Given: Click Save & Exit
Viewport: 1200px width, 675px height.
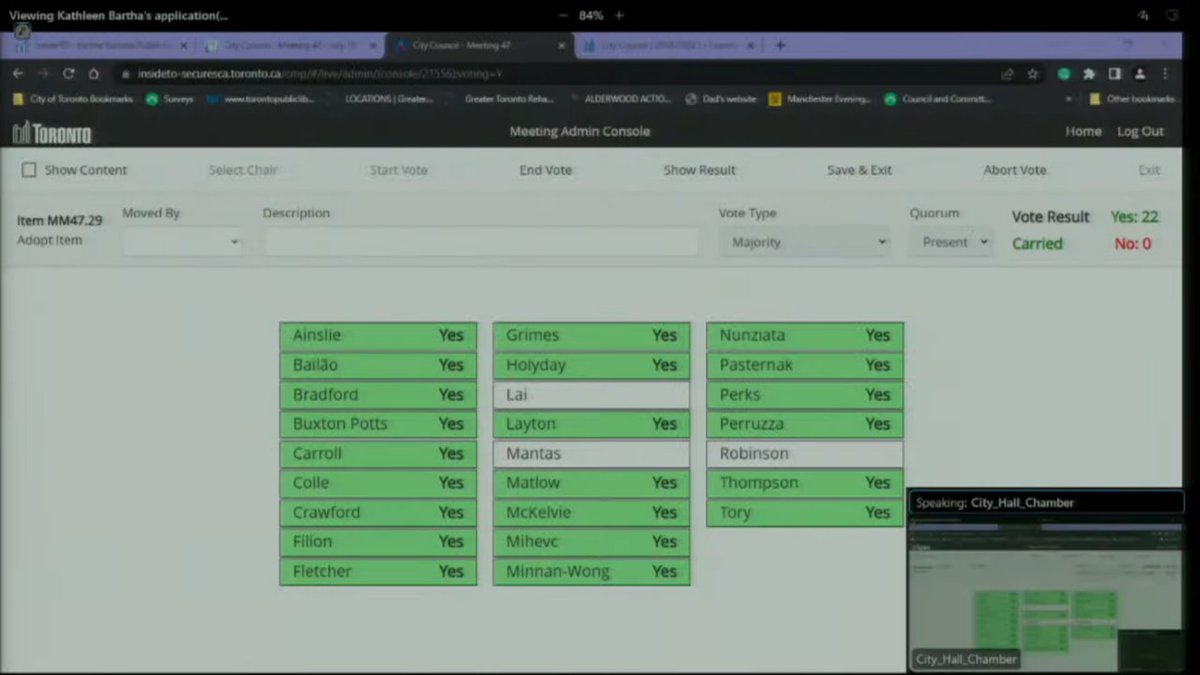Looking at the screenshot, I should pos(859,170).
